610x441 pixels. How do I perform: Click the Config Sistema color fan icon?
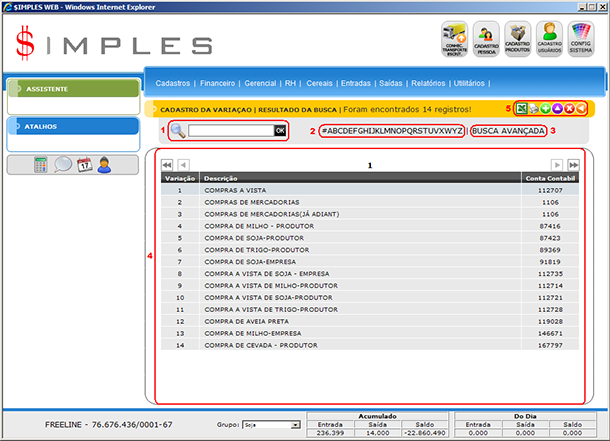click(583, 40)
